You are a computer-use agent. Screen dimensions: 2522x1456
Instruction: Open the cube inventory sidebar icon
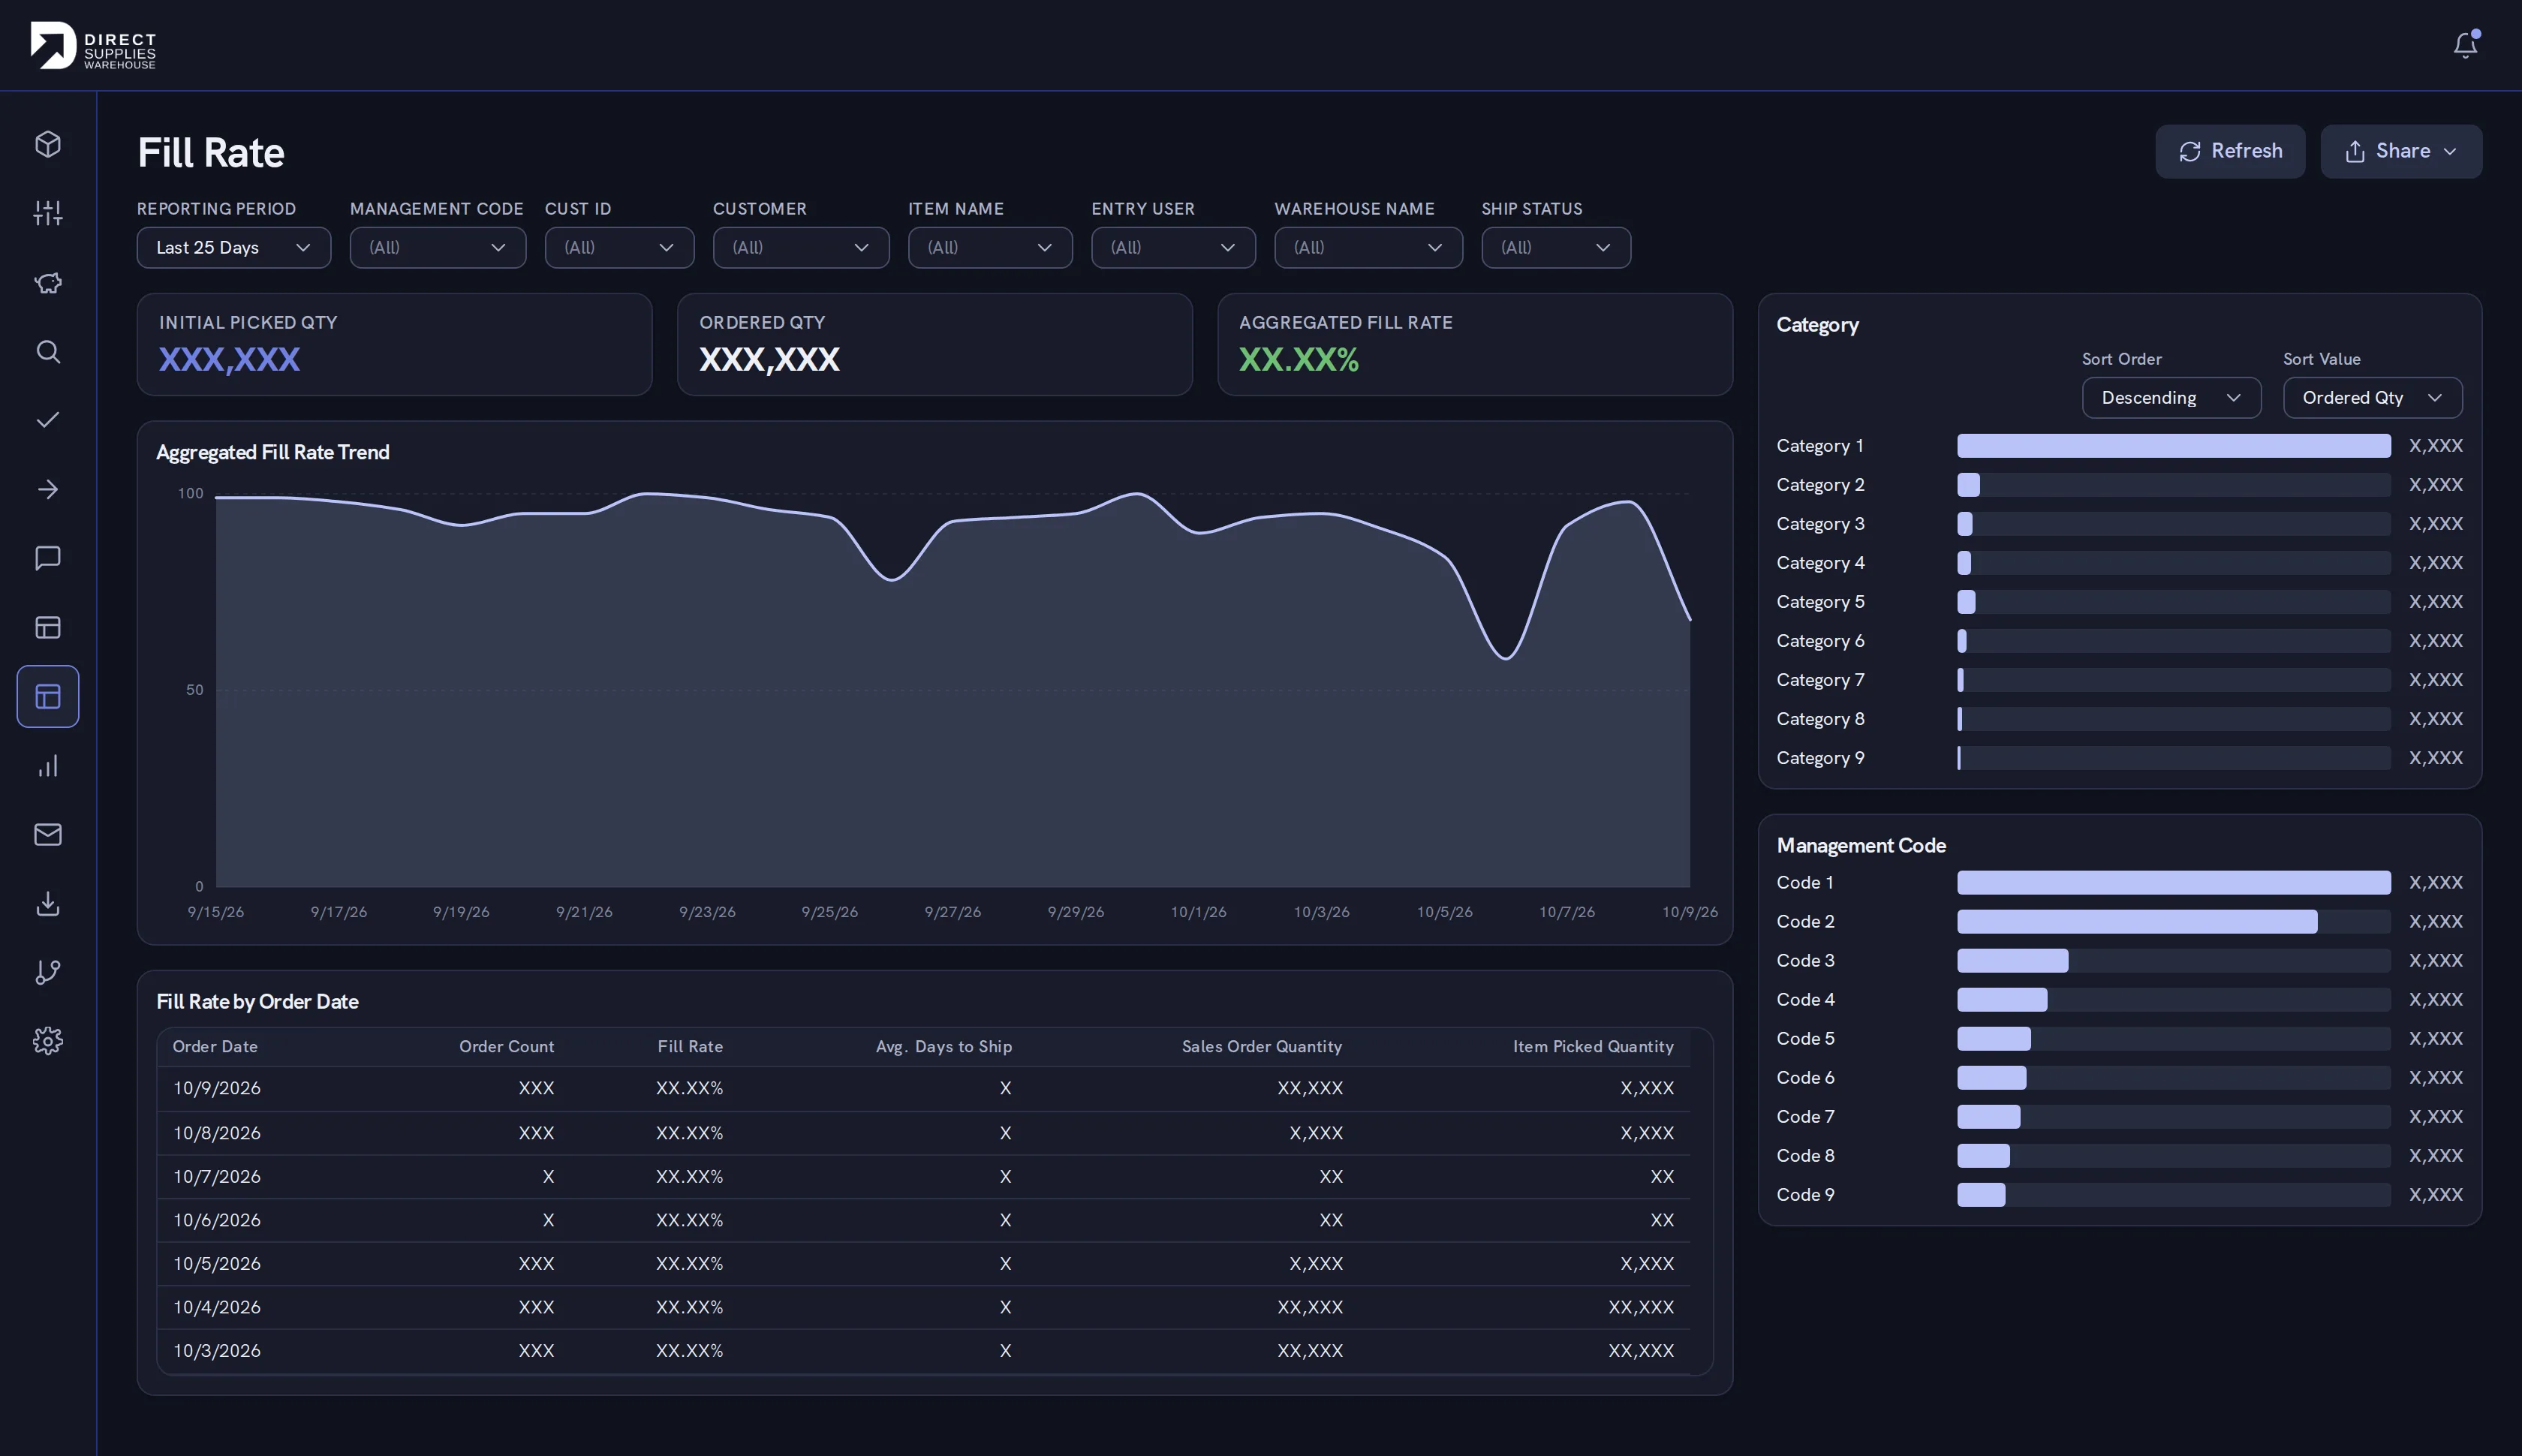(48, 144)
